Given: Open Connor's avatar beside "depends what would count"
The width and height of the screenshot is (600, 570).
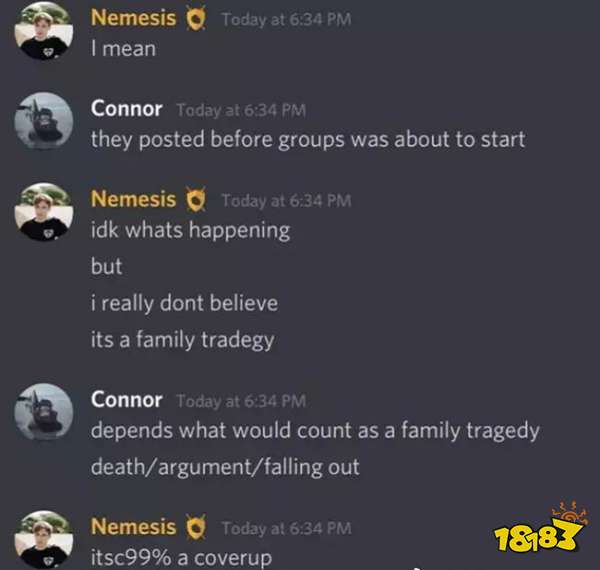Looking at the screenshot, I should (x=44, y=412).
